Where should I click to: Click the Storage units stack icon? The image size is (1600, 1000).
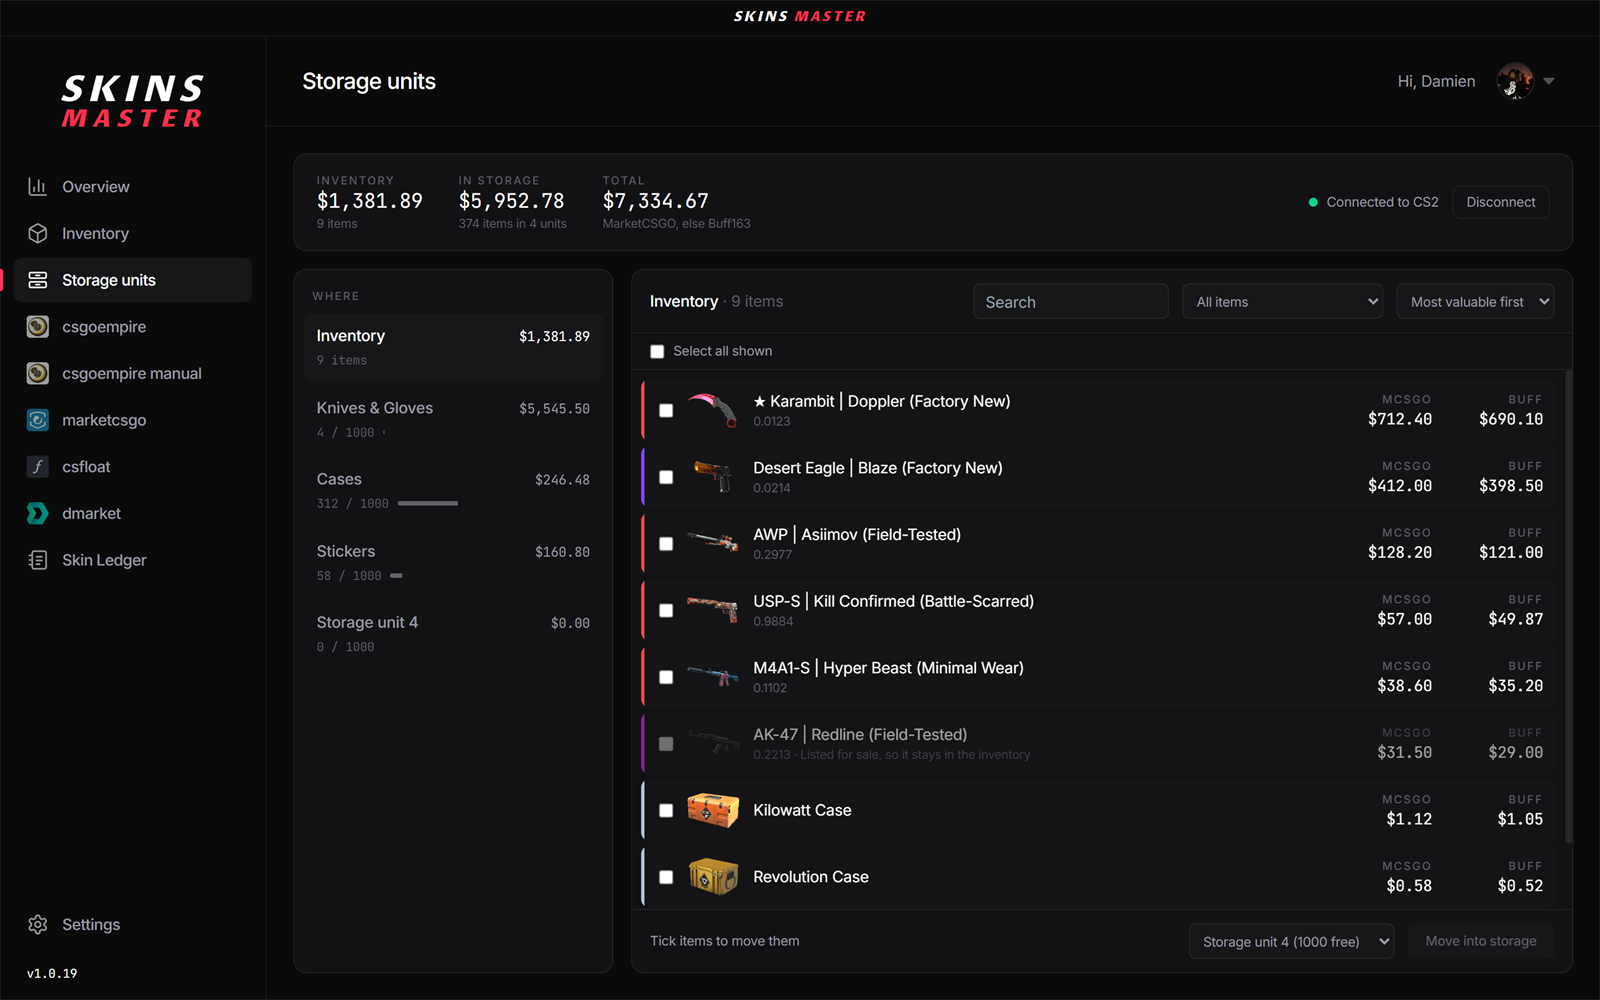click(38, 280)
